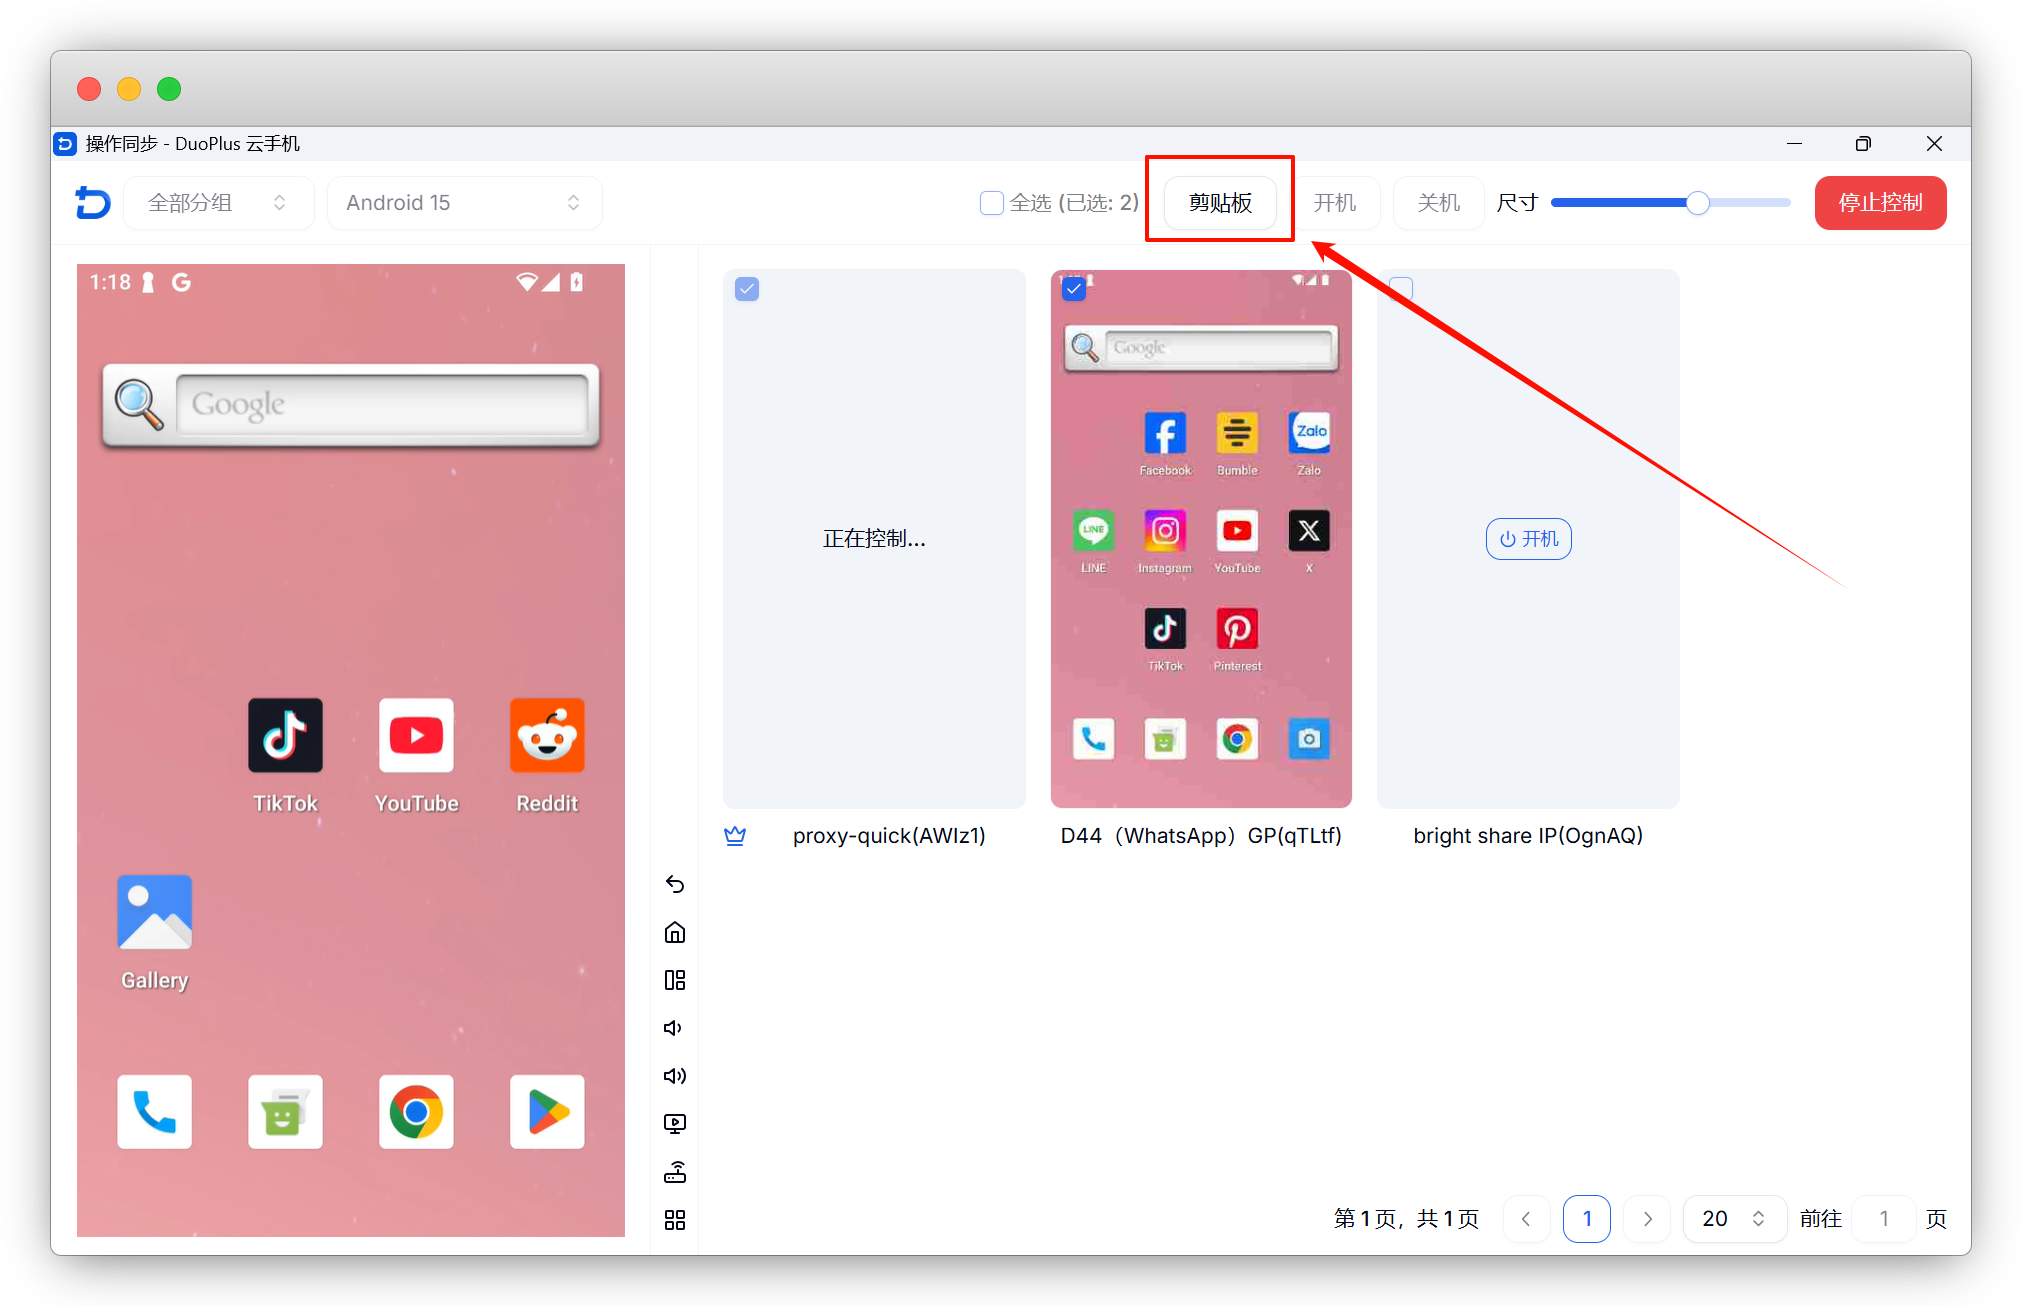2022x1306 pixels.
Task: Click the 尺寸 size slider handle
Action: pyautogui.click(x=1697, y=203)
